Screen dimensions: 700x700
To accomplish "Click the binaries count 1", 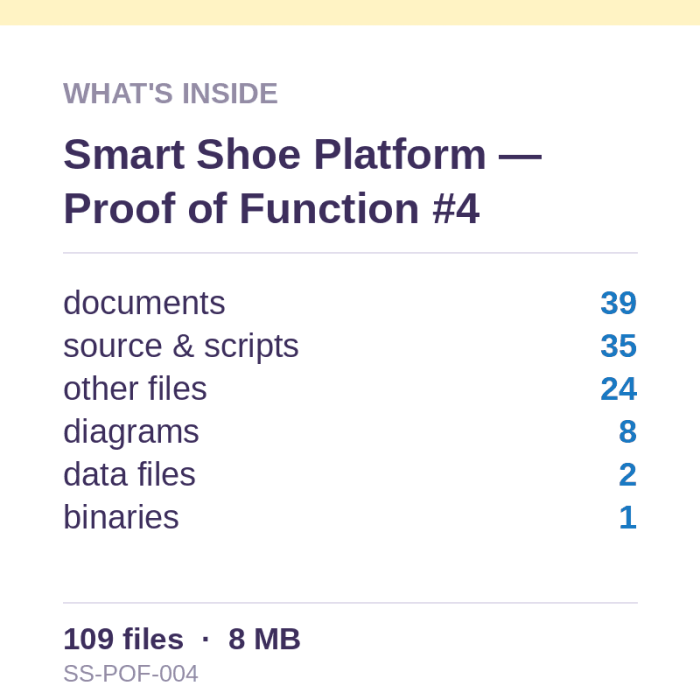I will point(628,517).
